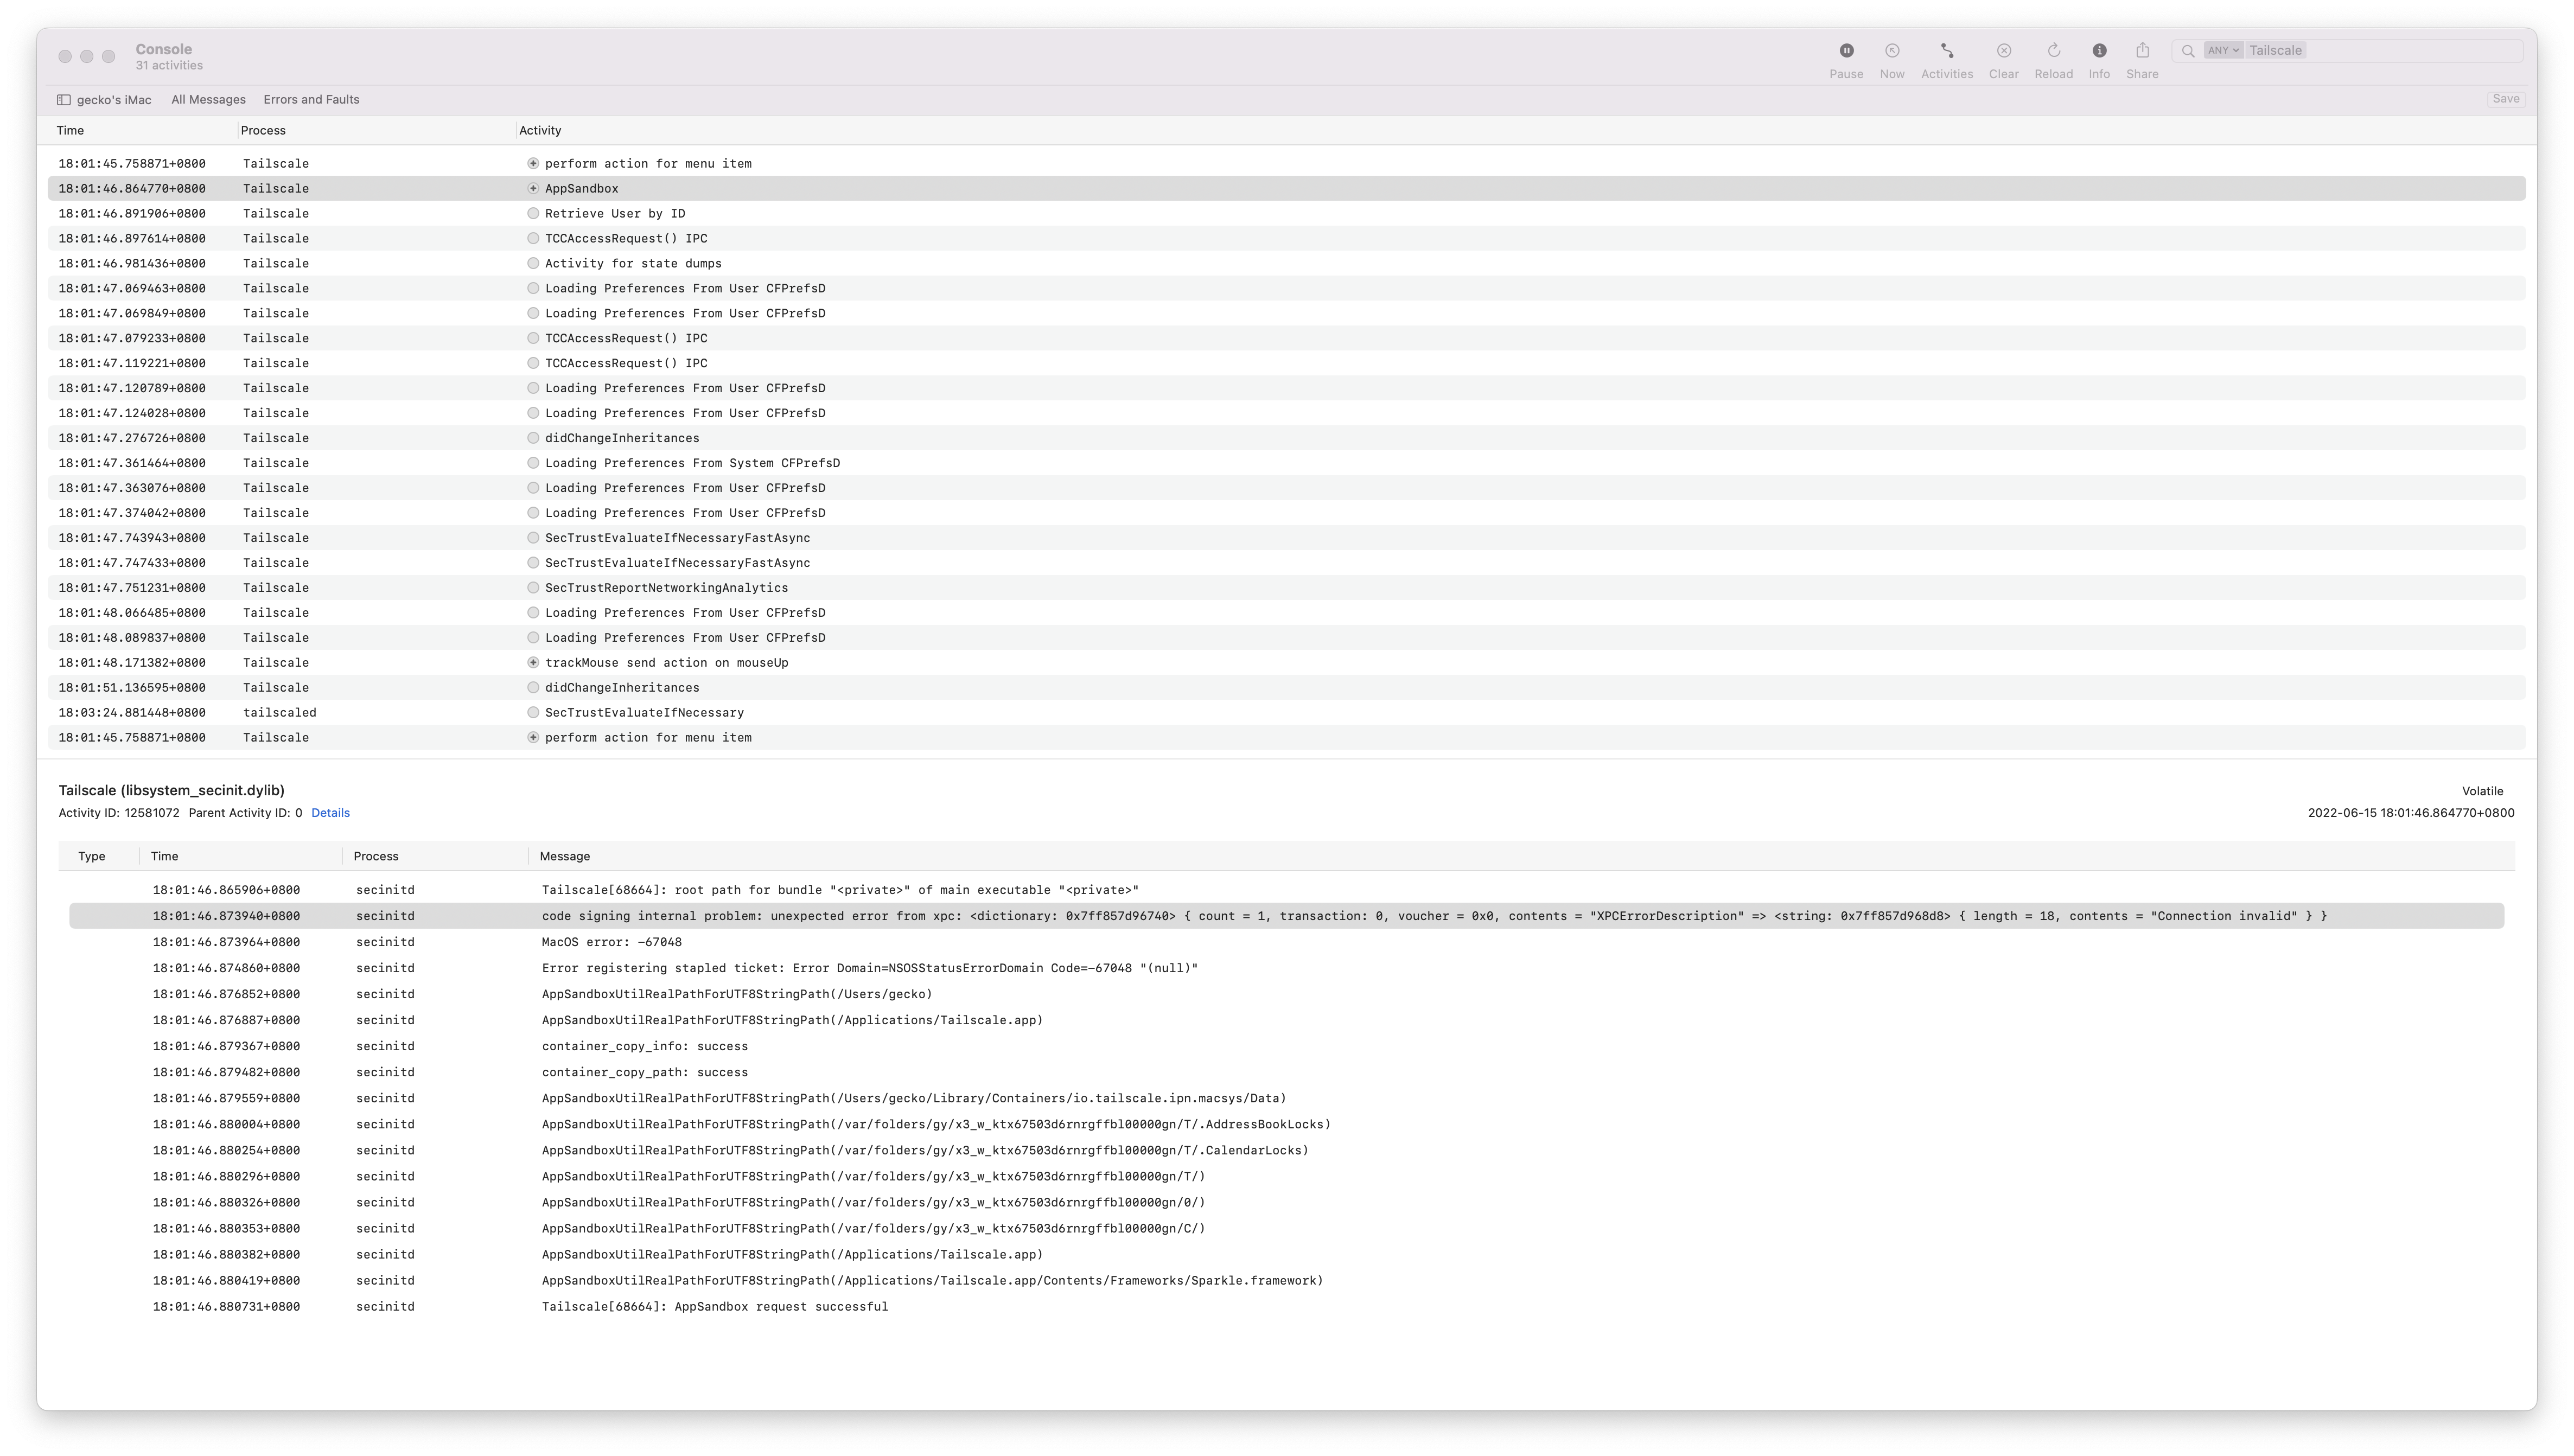The width and height of the screenshot is (2574, 1456).
Task: Reload the log display
Action: tap(2053, 50)
